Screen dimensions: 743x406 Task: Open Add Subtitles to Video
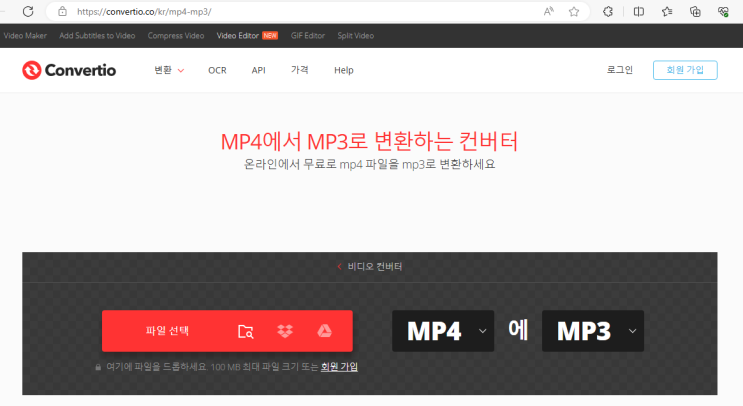tap(97, 36)
